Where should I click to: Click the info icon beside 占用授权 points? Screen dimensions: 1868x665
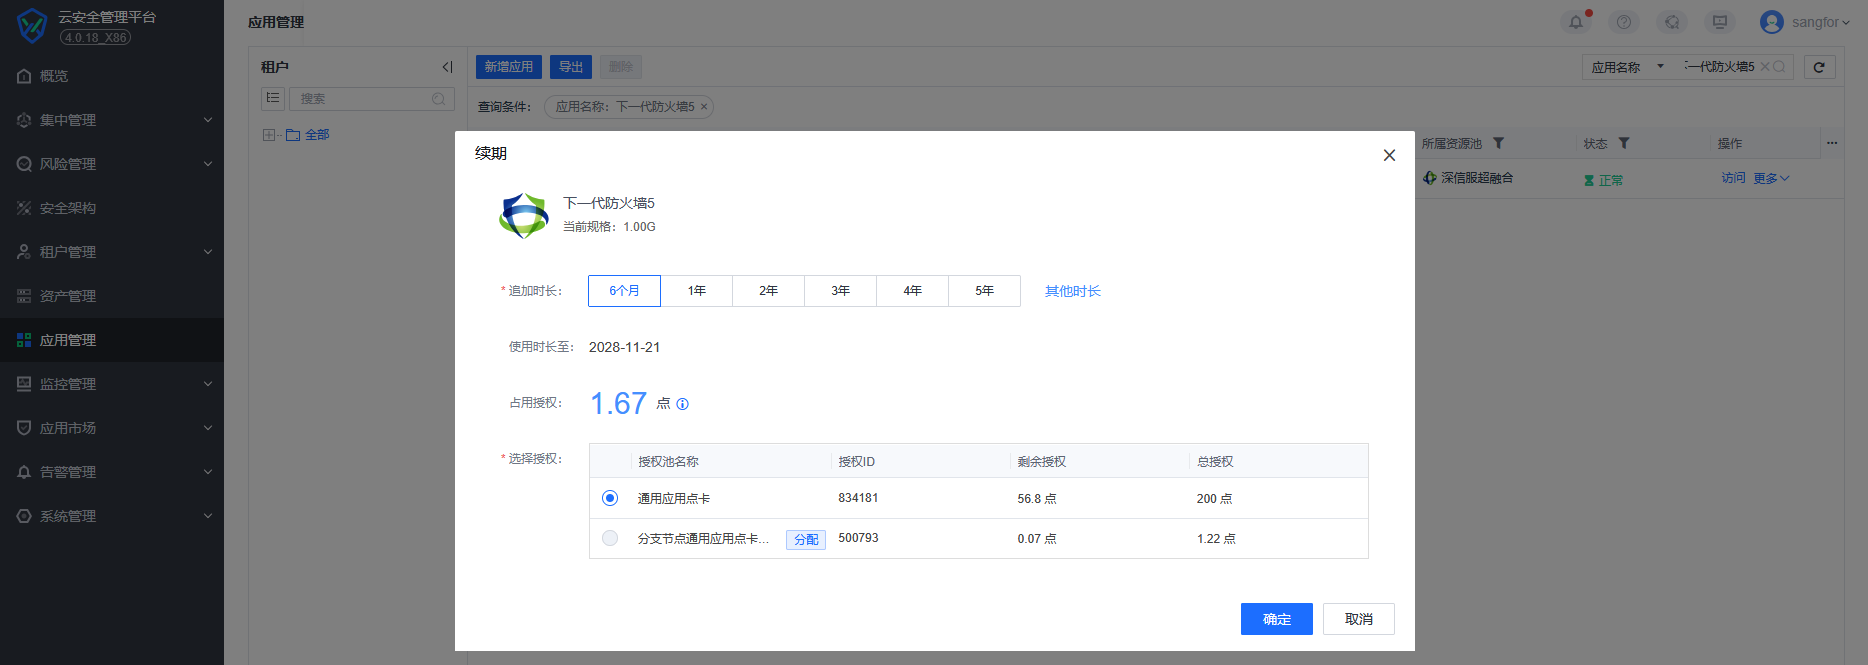683,404
